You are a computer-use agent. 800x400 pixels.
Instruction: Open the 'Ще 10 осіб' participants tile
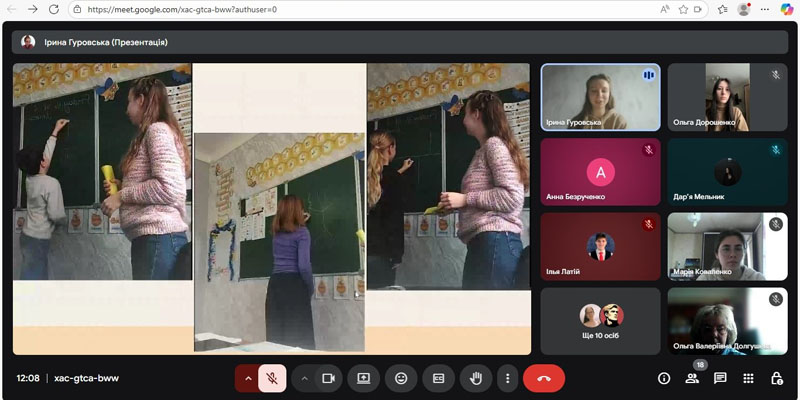(600, 321)
